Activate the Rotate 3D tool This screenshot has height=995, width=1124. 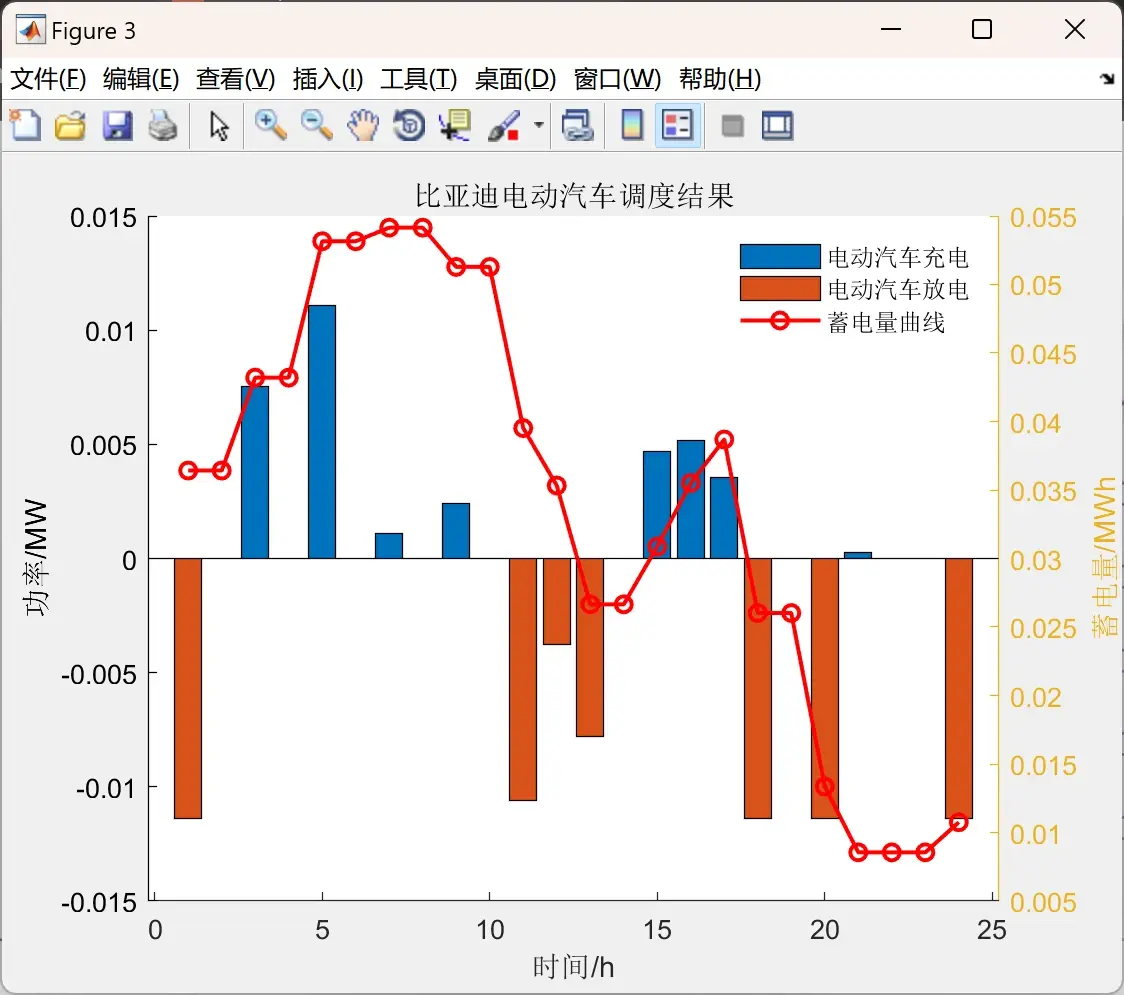click(409, 125)
